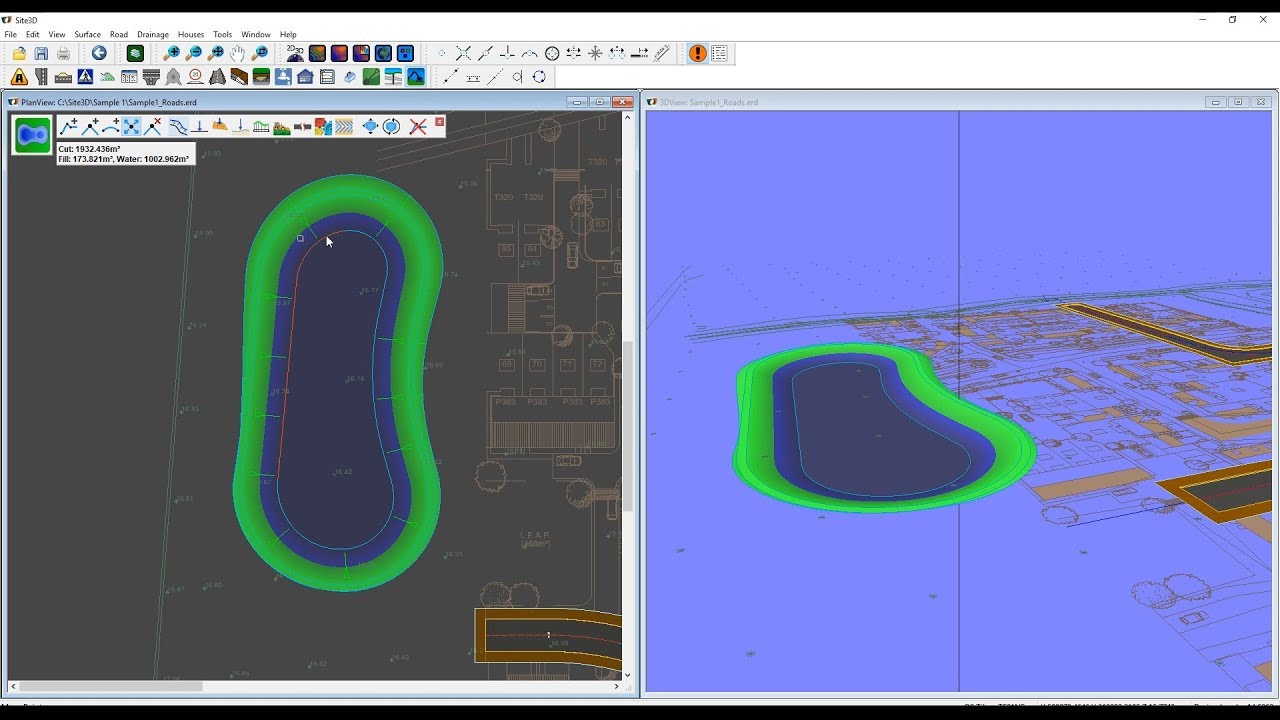The height and width of the screenshot is (720, 1280).
Task: Open the Houses menu
Action: 191,34
